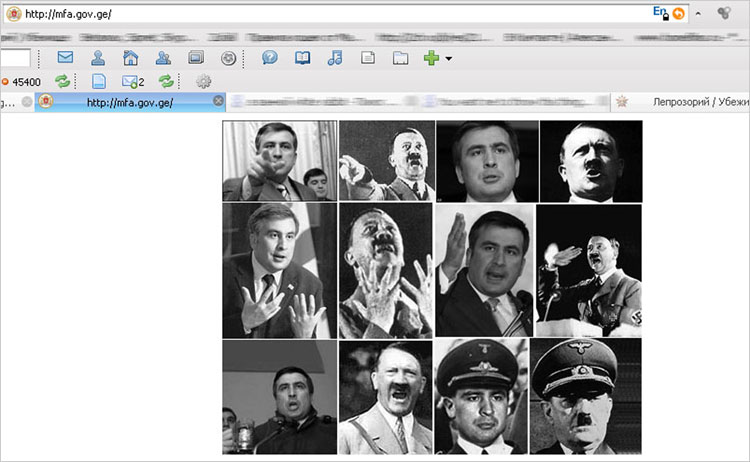Open the single user profile icon
This screenshot has height=462, width=750.
coord(98,58)
